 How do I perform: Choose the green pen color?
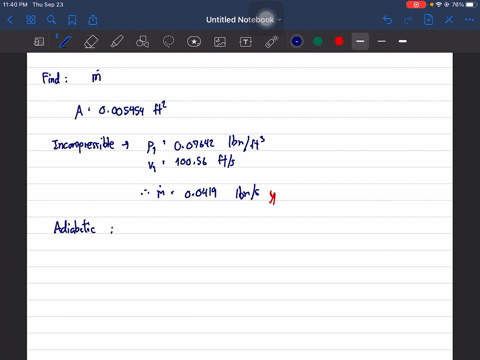tap(318, 41)
